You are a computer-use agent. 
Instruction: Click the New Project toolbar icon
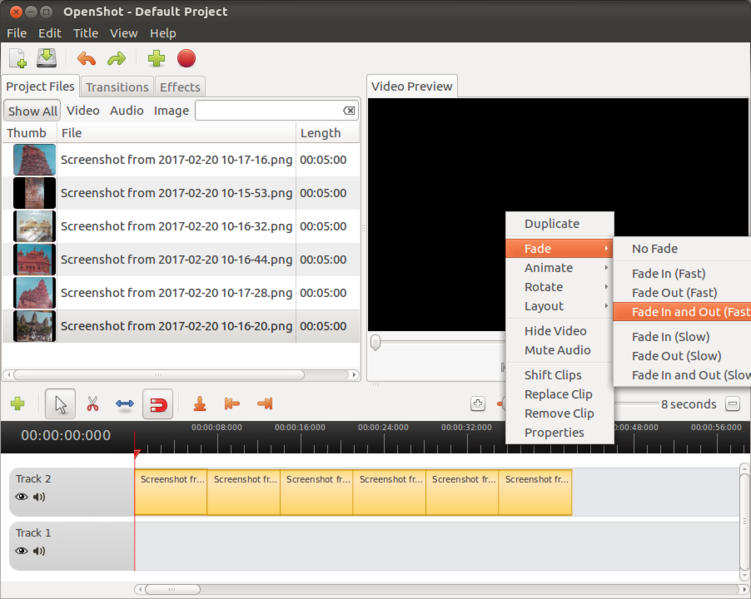pos(18,59)
